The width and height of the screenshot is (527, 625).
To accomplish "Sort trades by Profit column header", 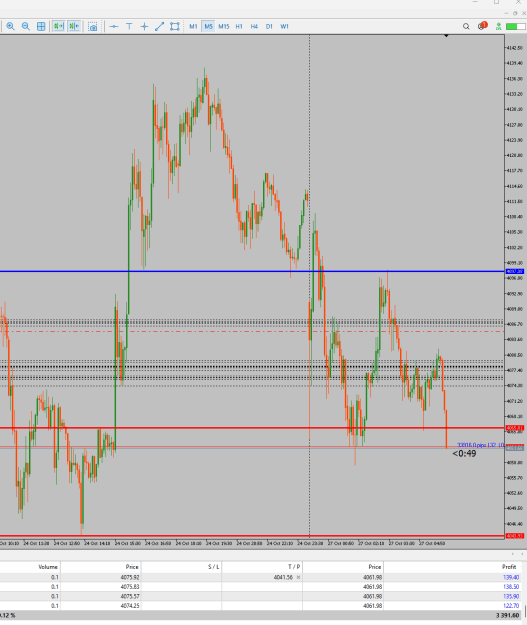I will pyautogui.click(x=509, y=566).
